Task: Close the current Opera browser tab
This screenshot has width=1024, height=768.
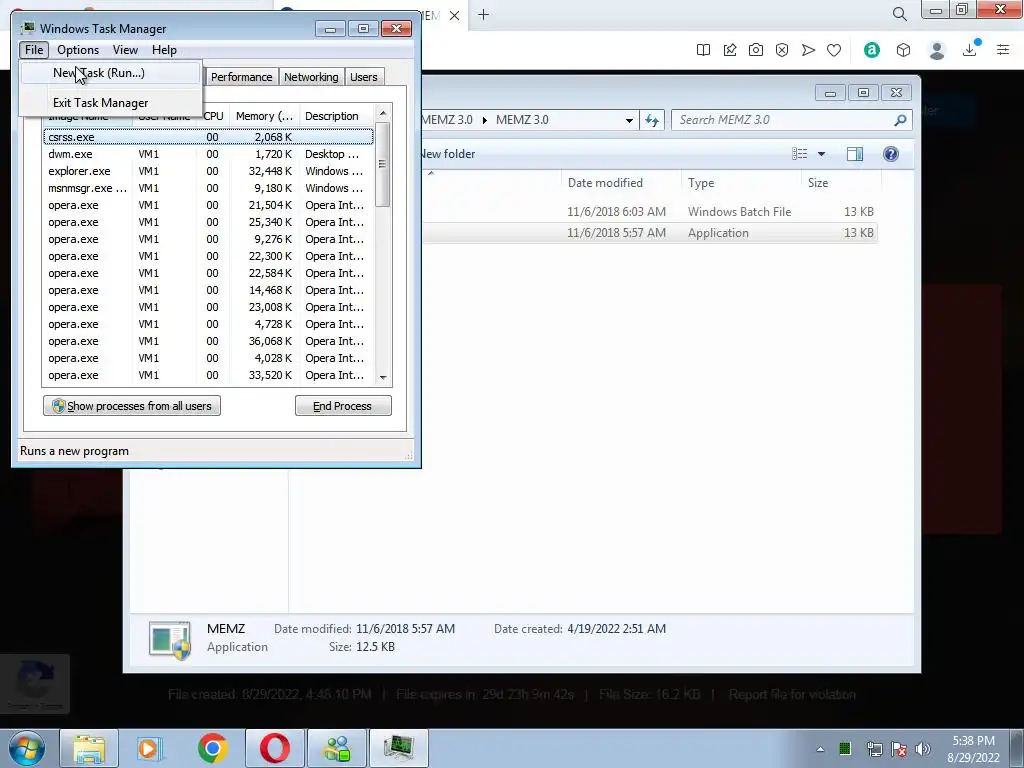Action: (x=455, y=16)
